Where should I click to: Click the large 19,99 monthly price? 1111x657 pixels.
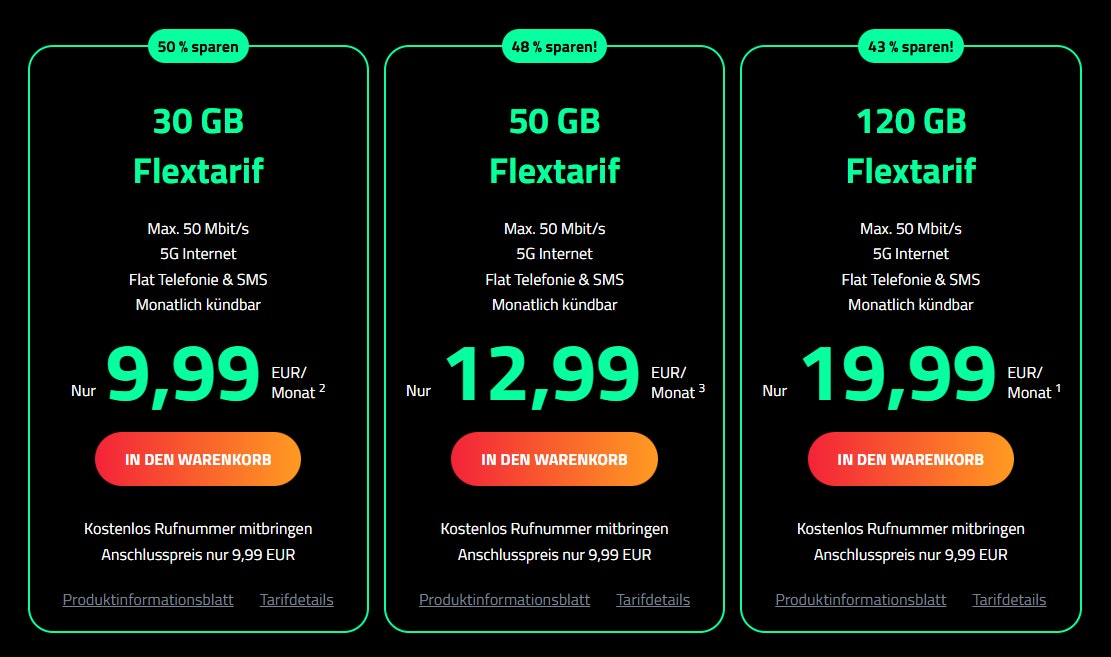[898, 375]
